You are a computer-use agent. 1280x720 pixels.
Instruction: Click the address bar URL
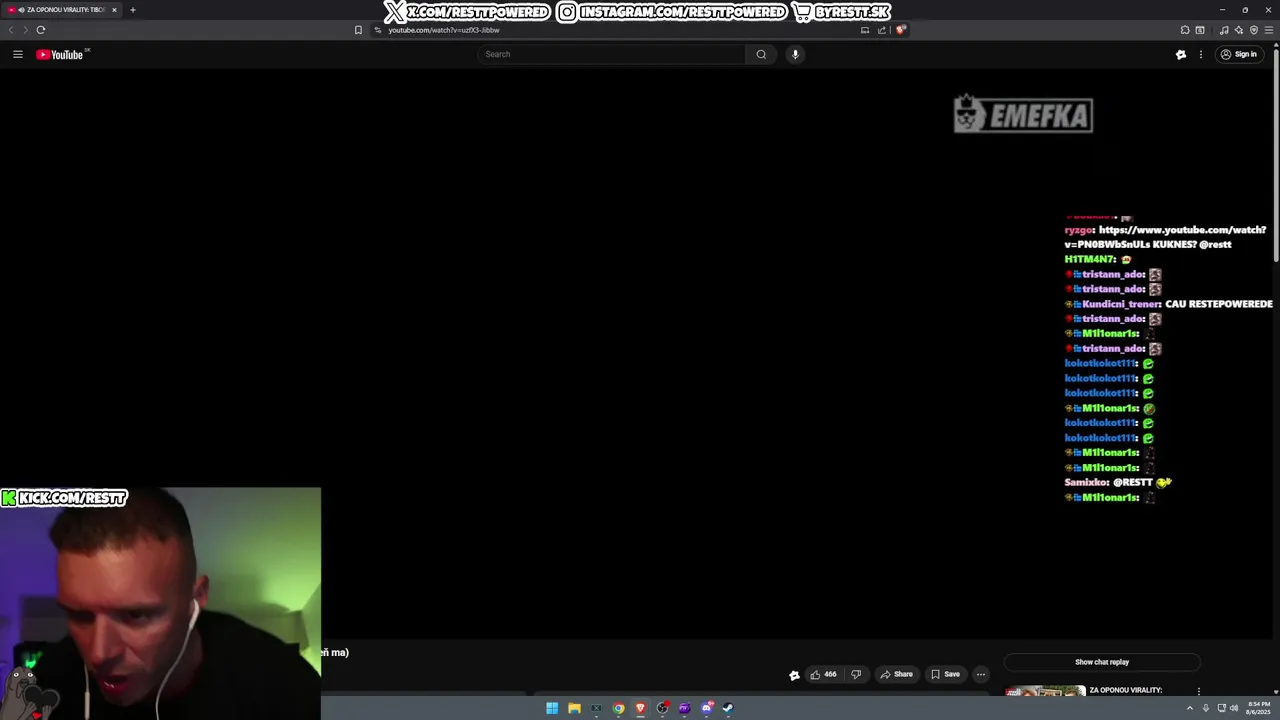point(444,30)
